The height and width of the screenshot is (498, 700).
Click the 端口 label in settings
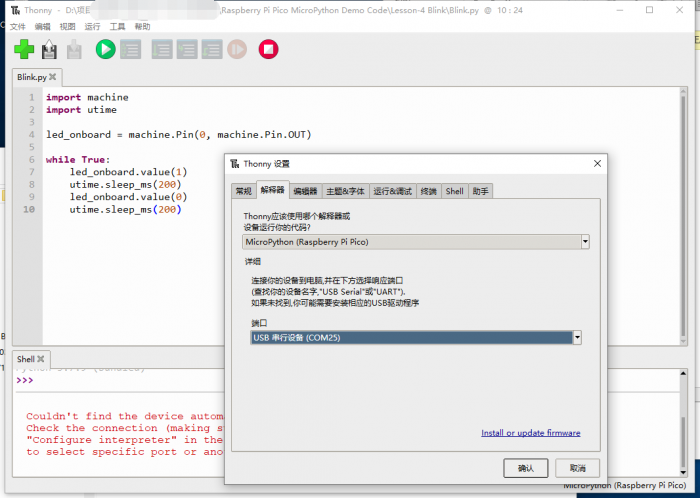coord(259,323)
